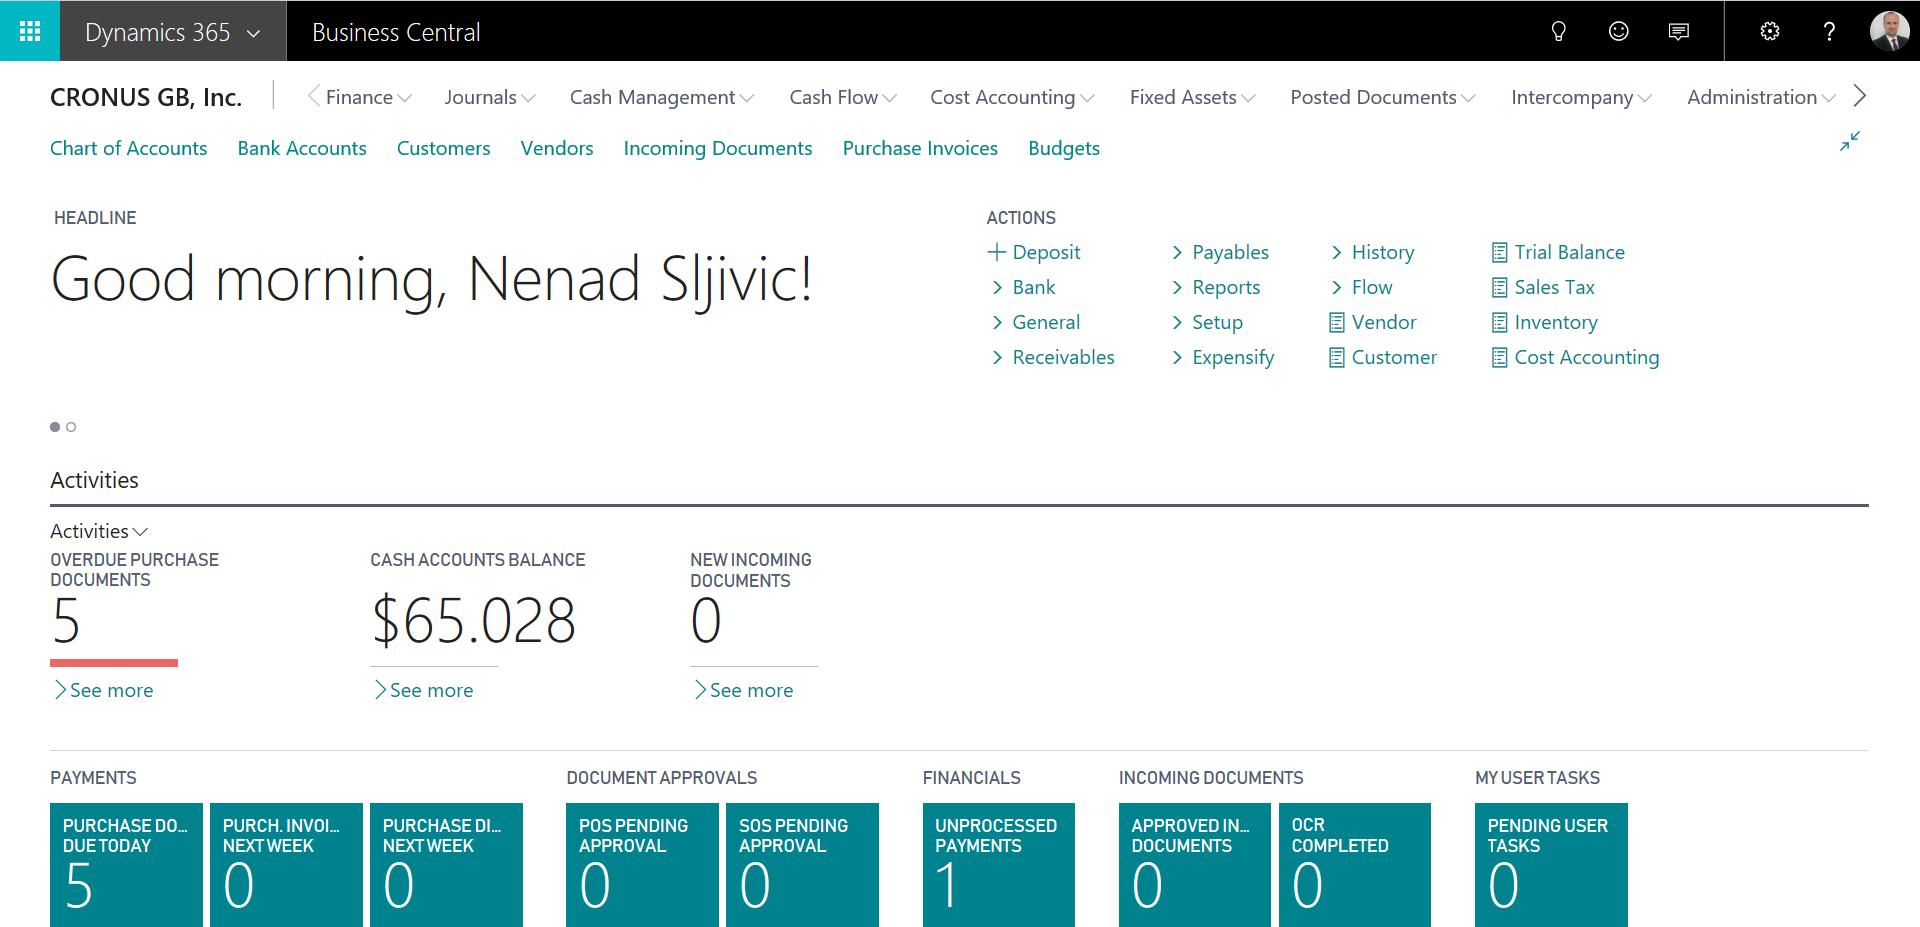Expand the Posted Documents menu

point(1383,97)
